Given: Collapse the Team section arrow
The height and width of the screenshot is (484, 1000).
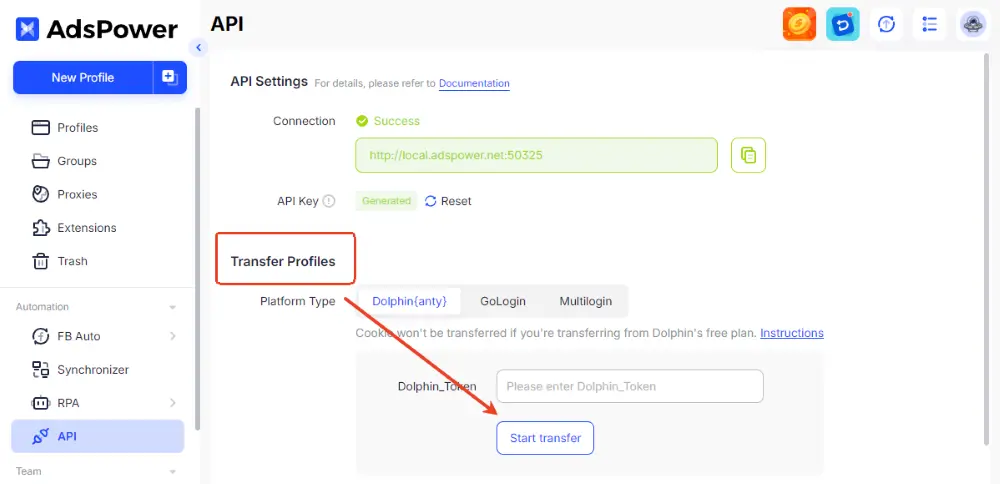Looking at the screenshot, I should [172, 472].
